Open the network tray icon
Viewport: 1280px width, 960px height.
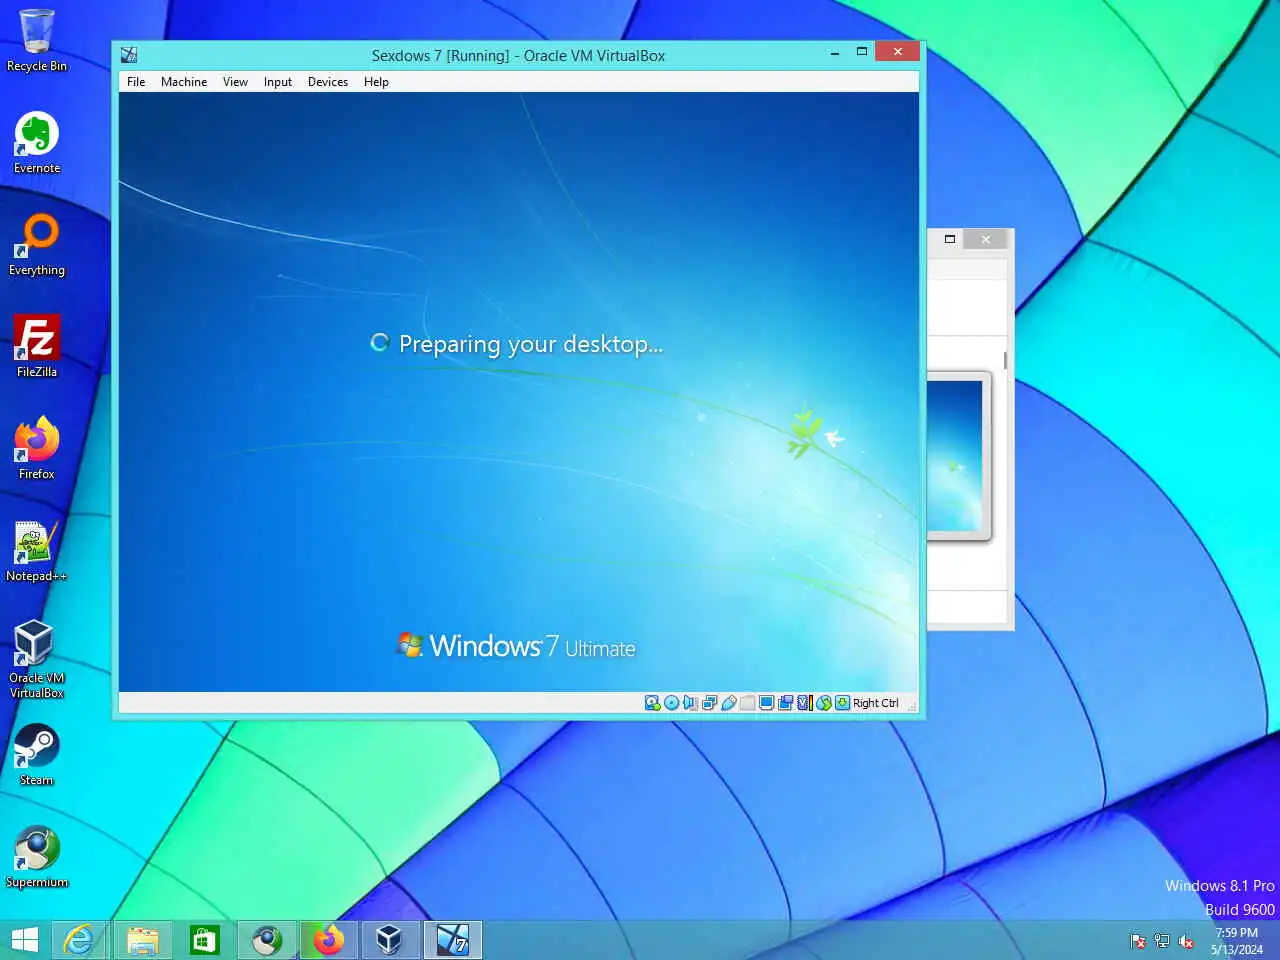tap(1162, 941)
